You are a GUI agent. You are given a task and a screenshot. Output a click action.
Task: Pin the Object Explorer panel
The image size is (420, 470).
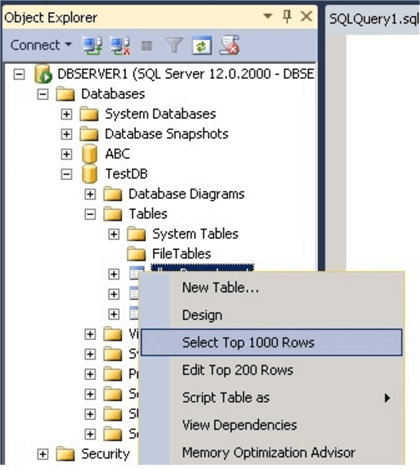coord(287,16)
